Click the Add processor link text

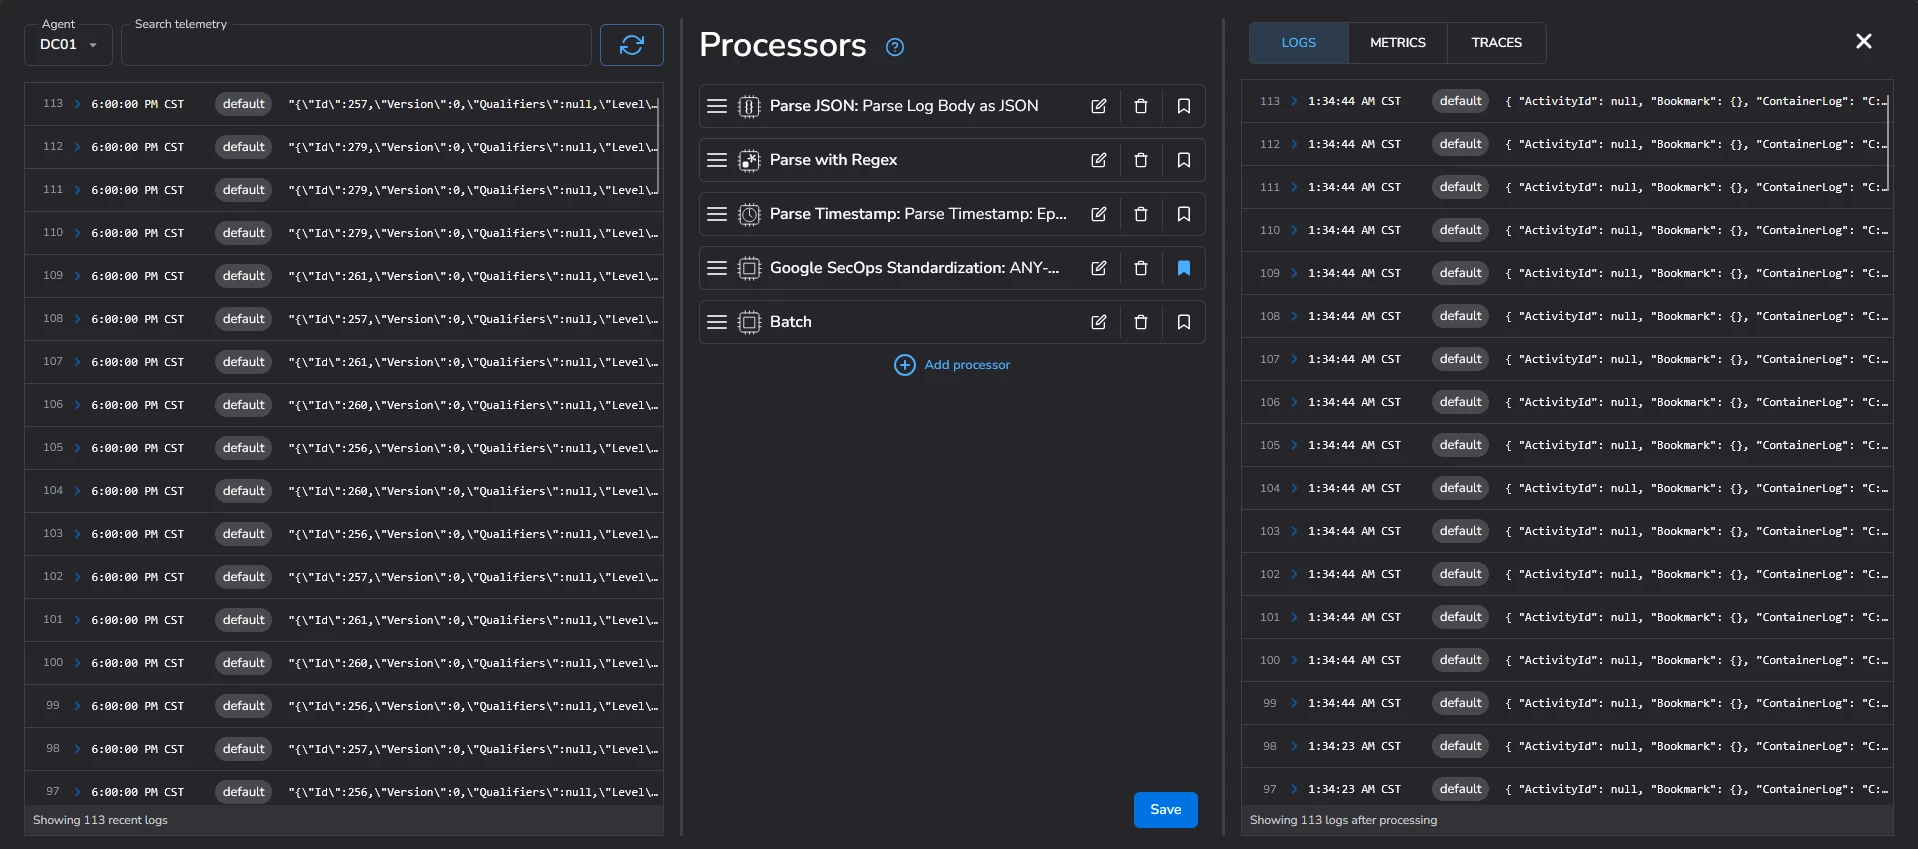click(x=967, y=365)
